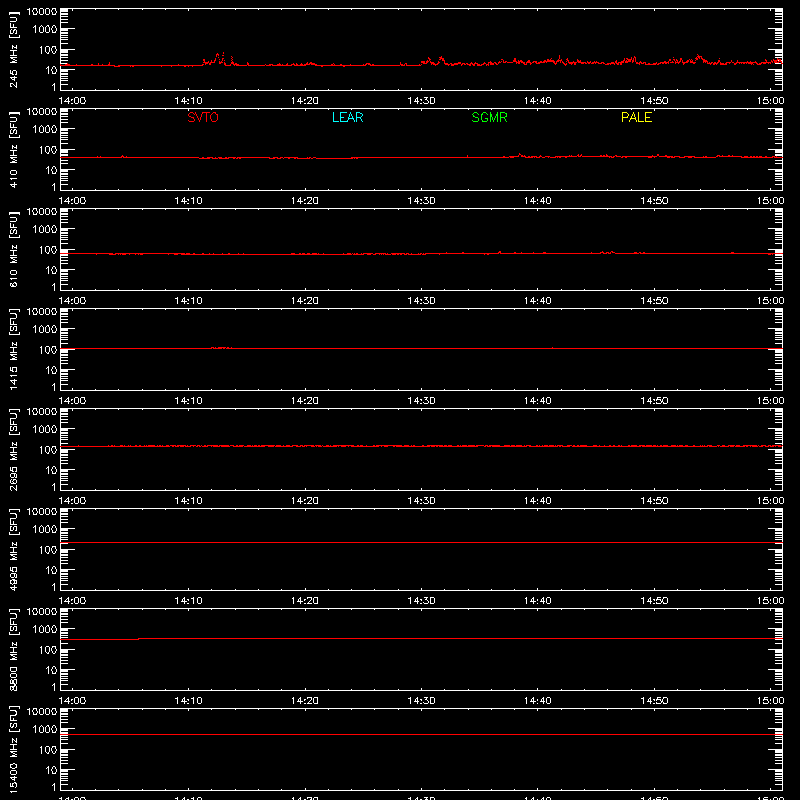Click 14:40 time label under 2695 MHz plot
This screenshot has height=800, width=800.
coord(537,501)
